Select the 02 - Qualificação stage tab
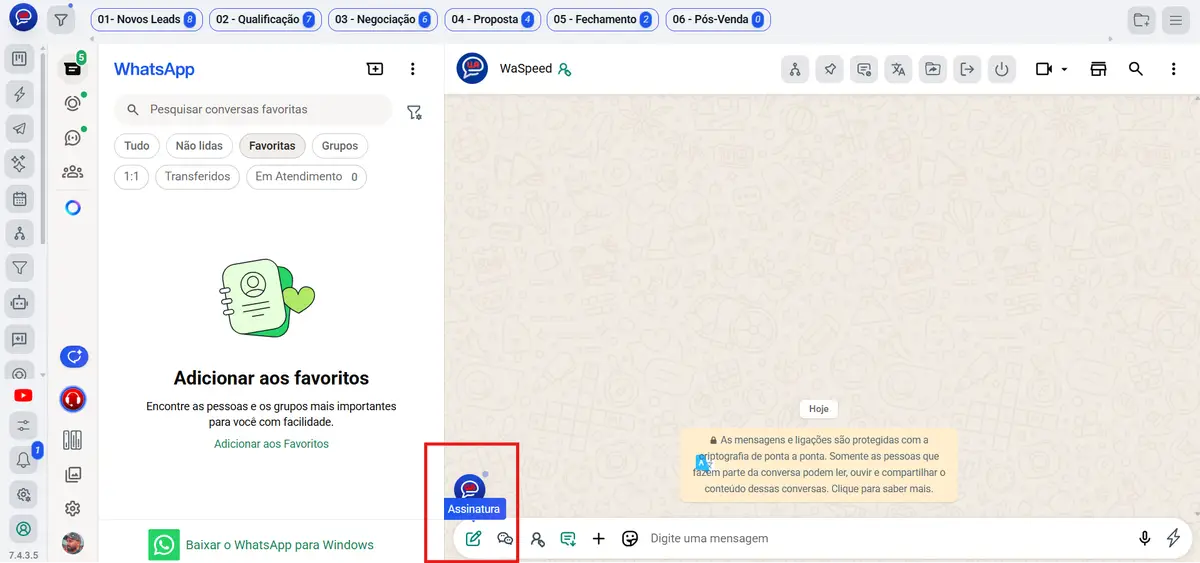1200x563 pixels. tap(266, 19)
